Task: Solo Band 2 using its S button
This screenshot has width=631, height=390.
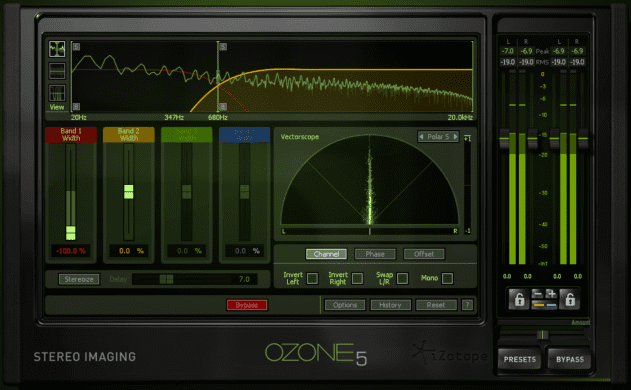Action: point(223,47)
